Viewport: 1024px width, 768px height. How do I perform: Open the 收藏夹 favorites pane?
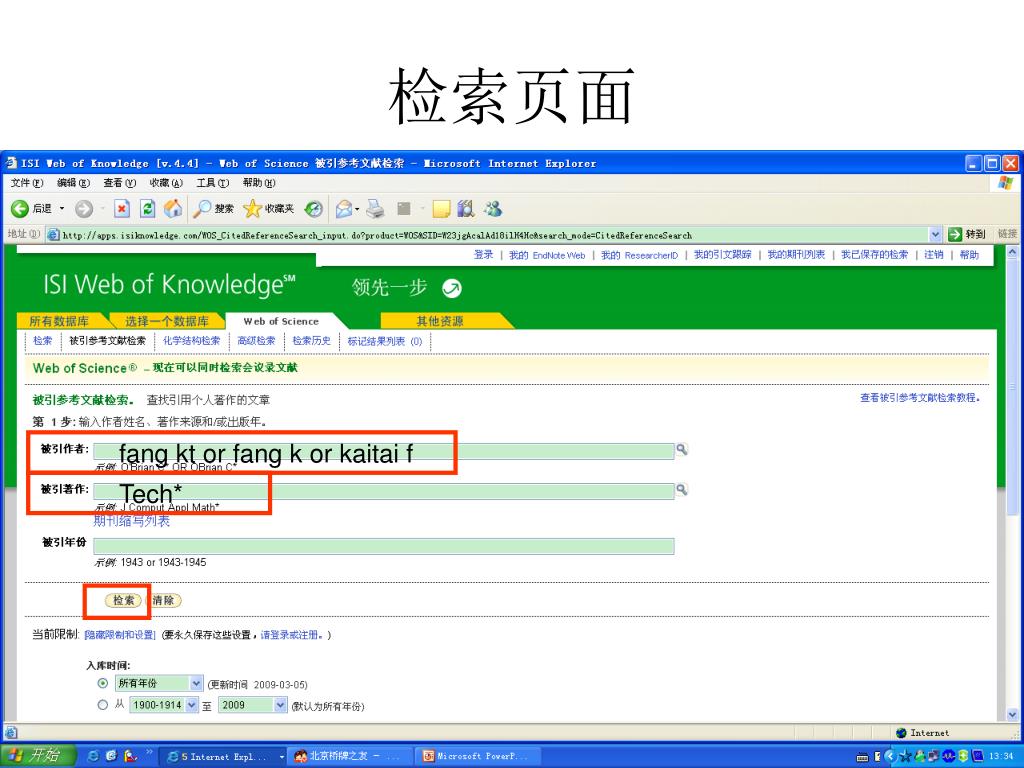(x=268, y=209)
